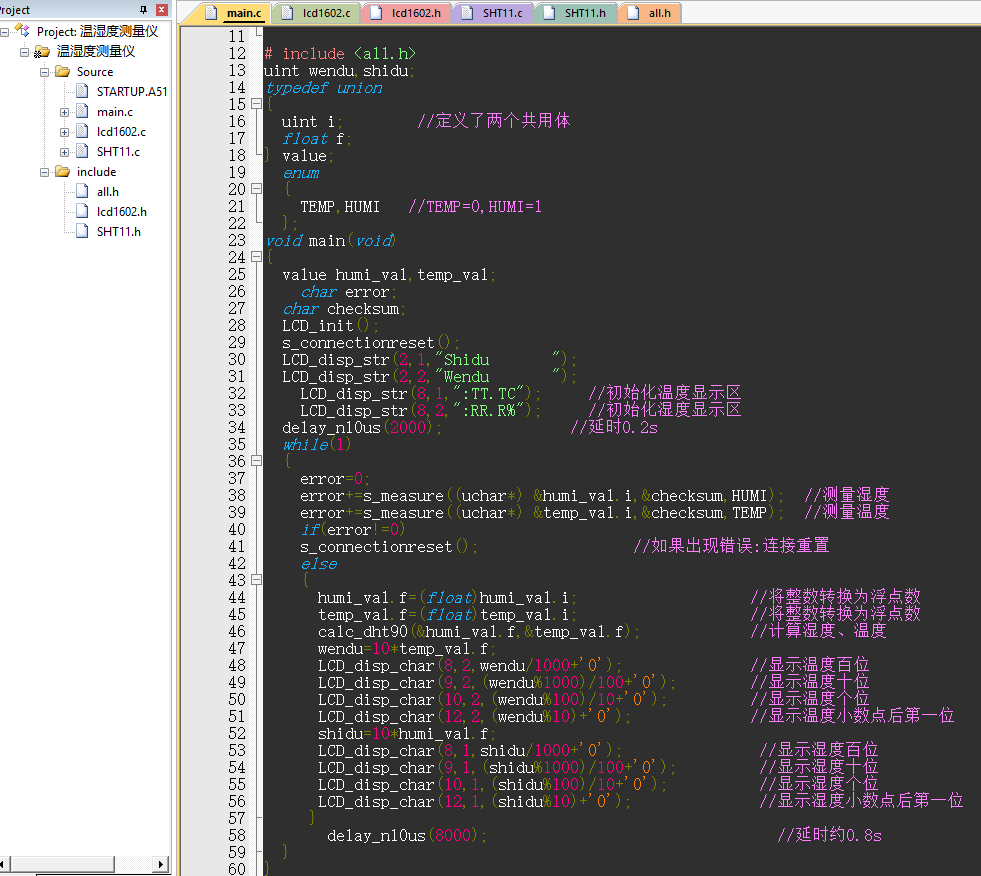Close the Project panel

click(x=161, y=10)
